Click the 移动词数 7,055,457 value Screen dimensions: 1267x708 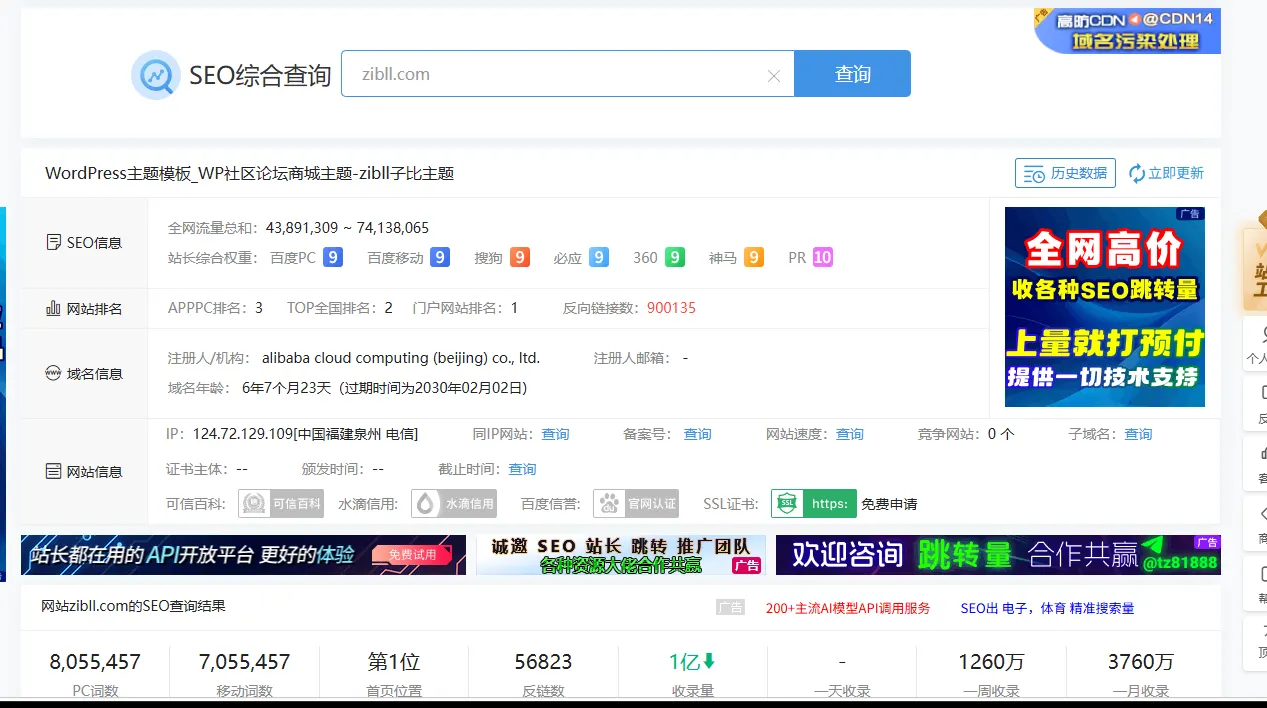[x=244, y=662]
